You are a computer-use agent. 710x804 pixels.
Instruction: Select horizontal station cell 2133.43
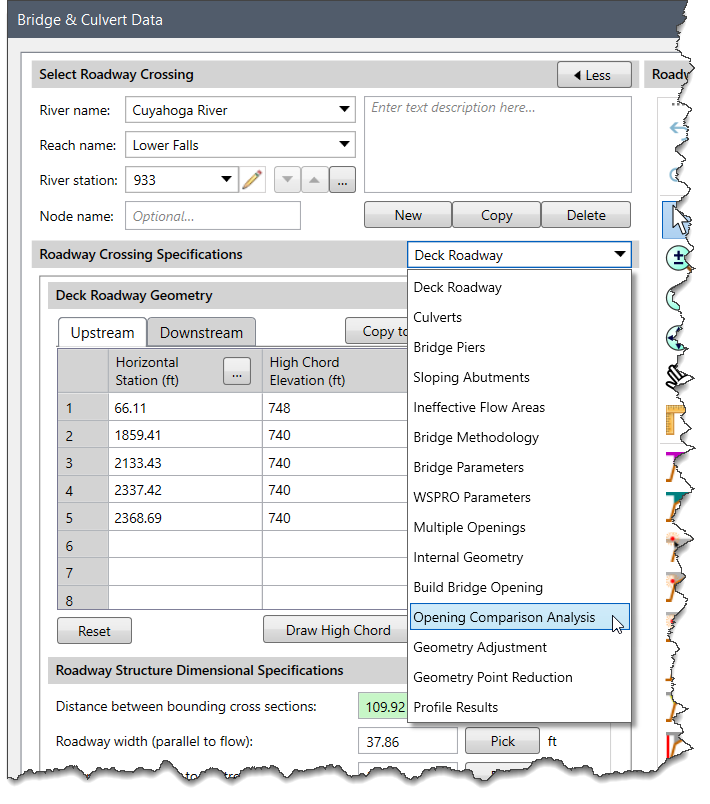coord(185,463)
